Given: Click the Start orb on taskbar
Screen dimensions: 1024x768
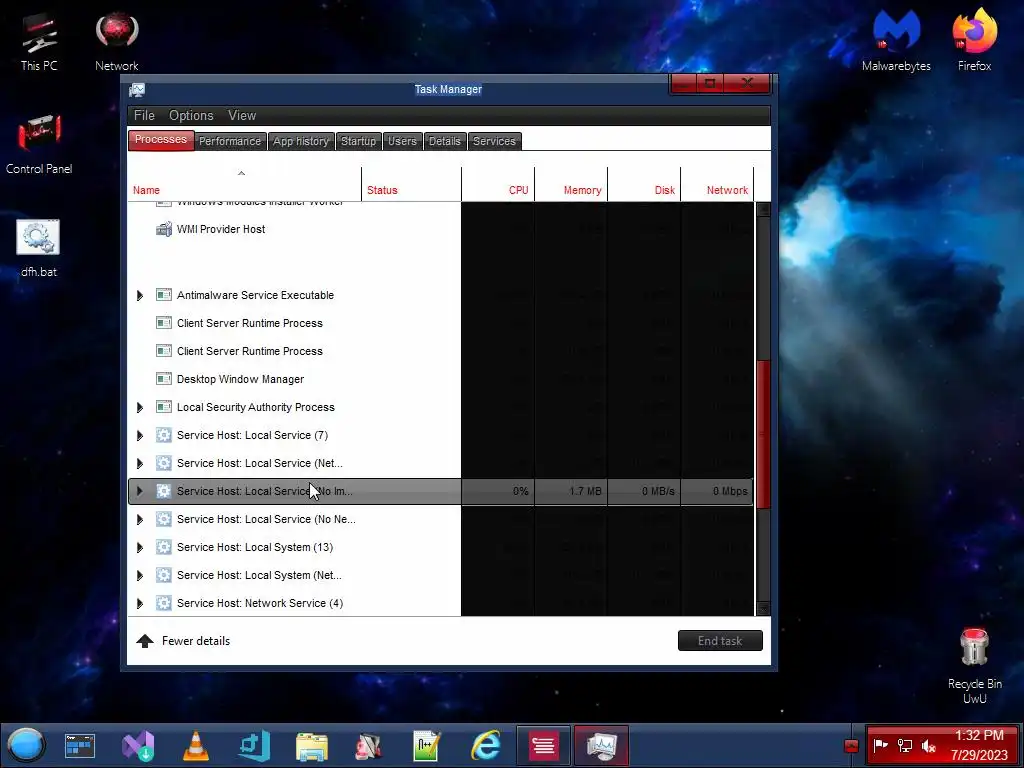Looking at the screenshot, I should (26, 745).
